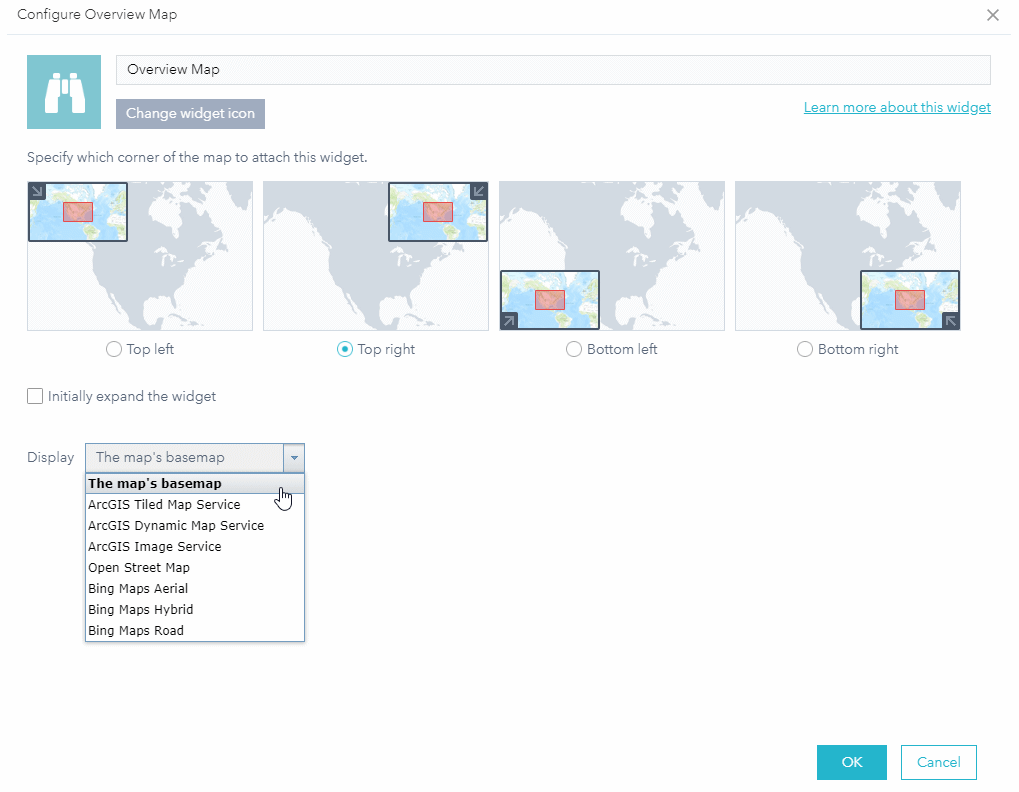Choose ArcGIS Image Service option

(195, 546)
